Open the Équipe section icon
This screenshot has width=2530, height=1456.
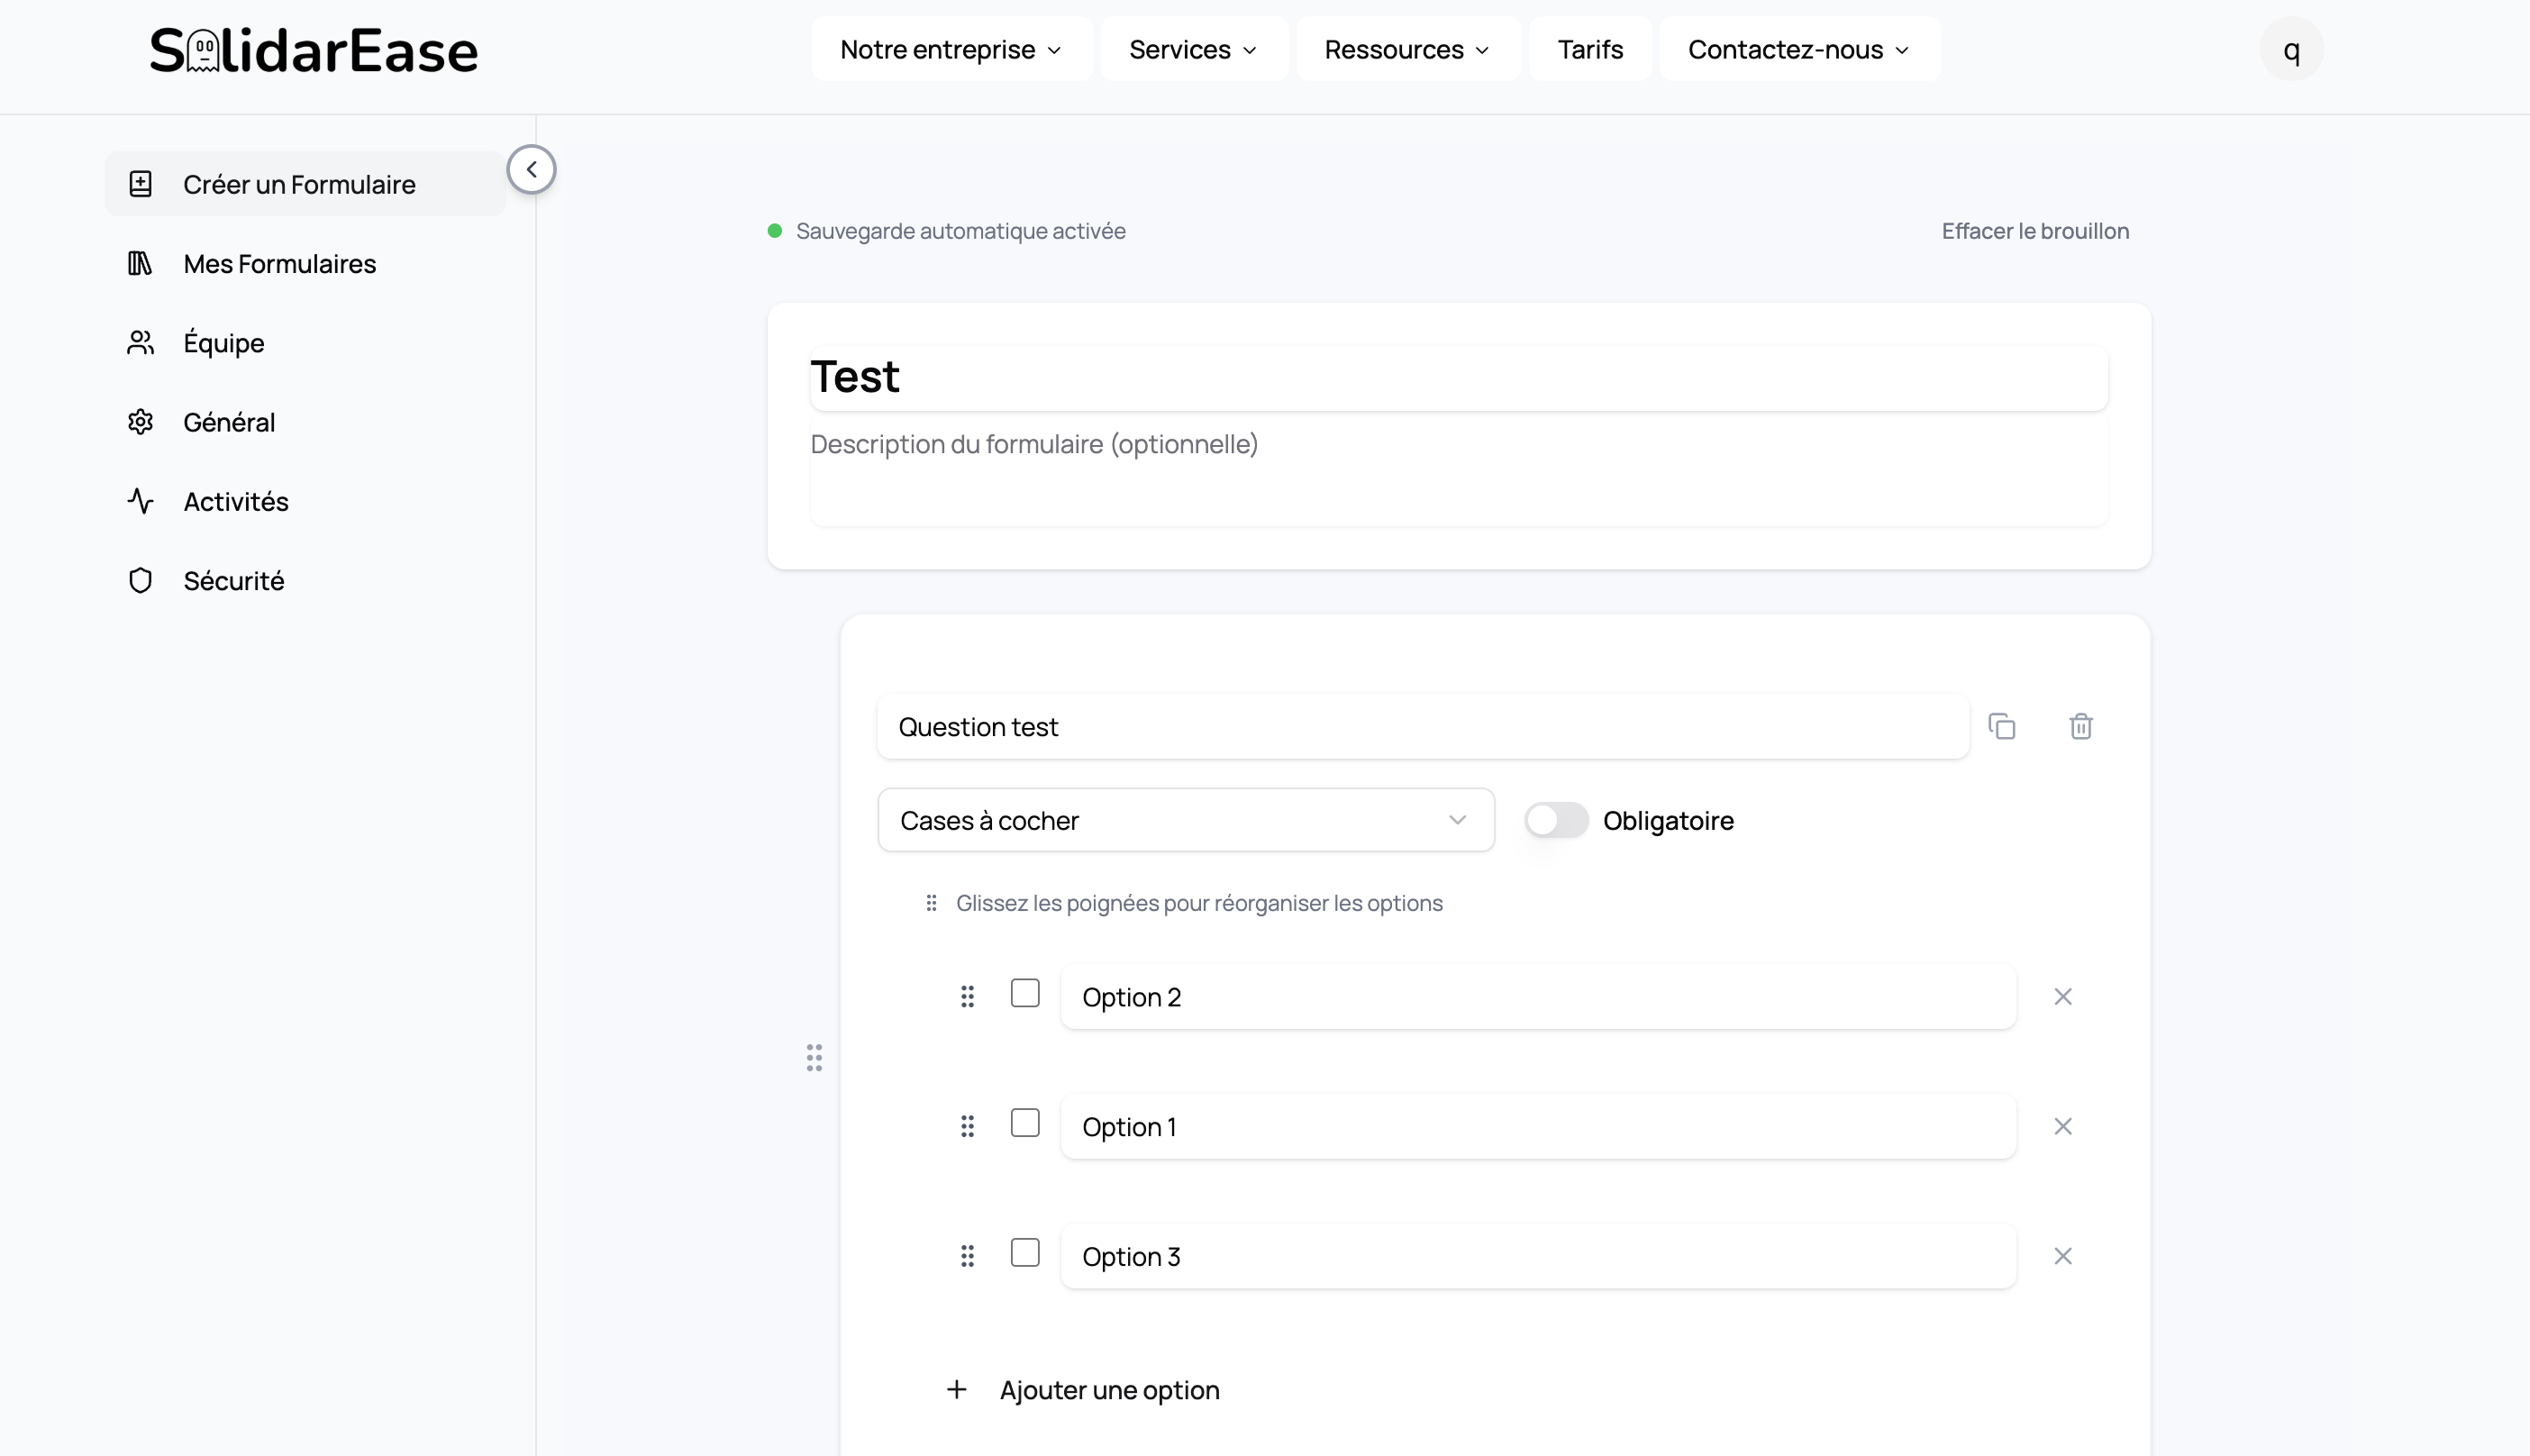click(140, 342)
